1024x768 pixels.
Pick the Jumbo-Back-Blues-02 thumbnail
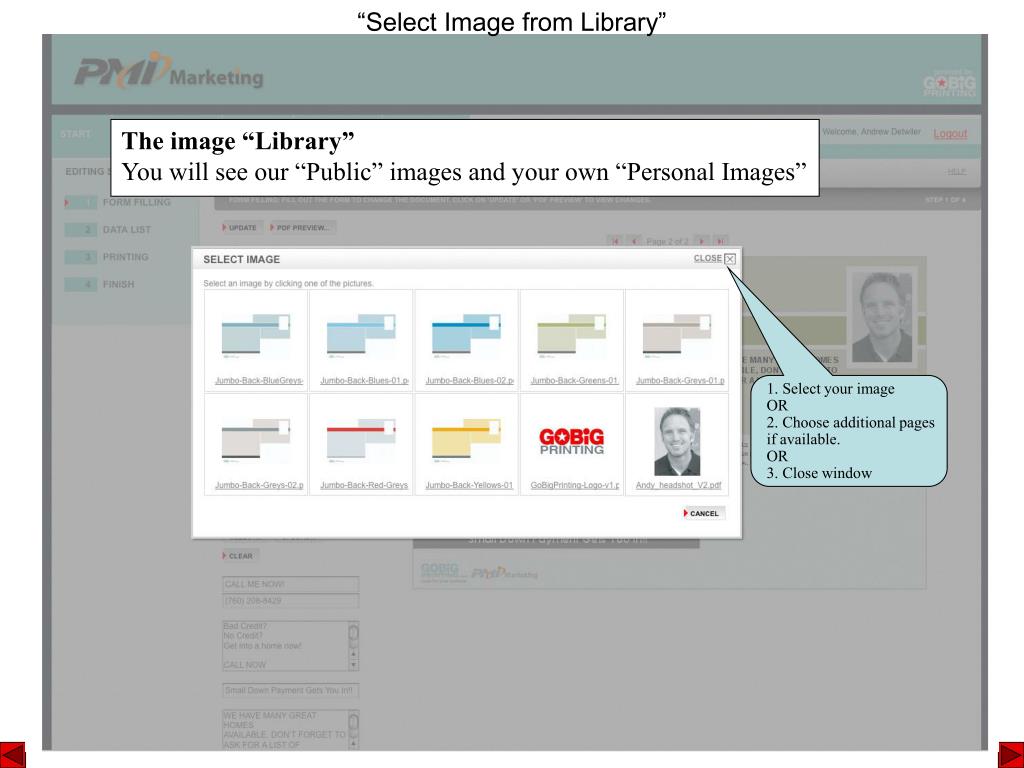pos(466,336)
